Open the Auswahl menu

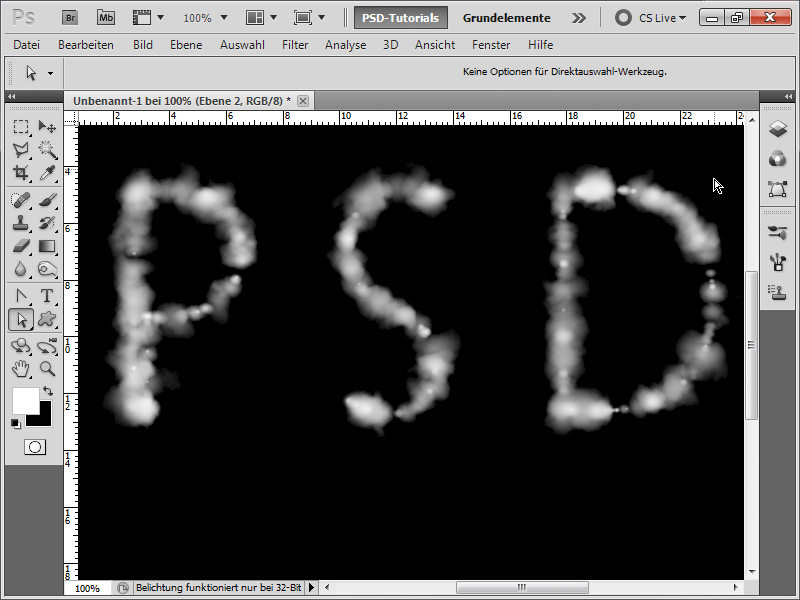click(242, 45)
